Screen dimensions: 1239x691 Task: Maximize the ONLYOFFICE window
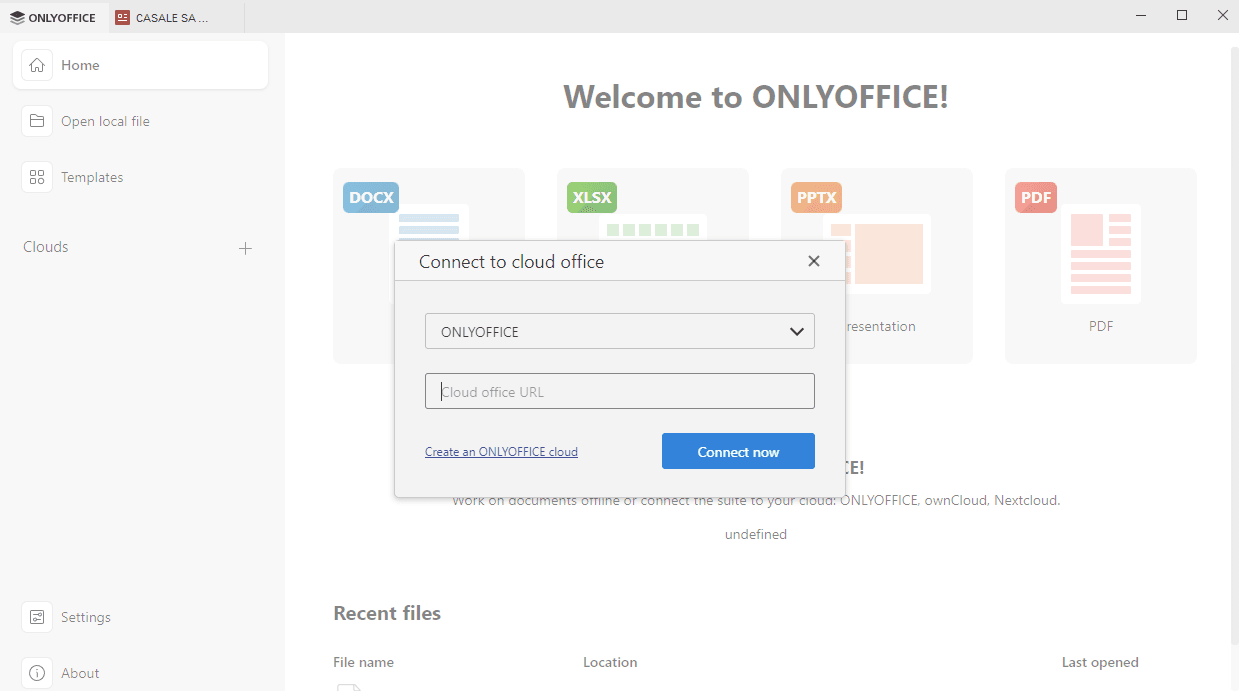point(1182,15)
